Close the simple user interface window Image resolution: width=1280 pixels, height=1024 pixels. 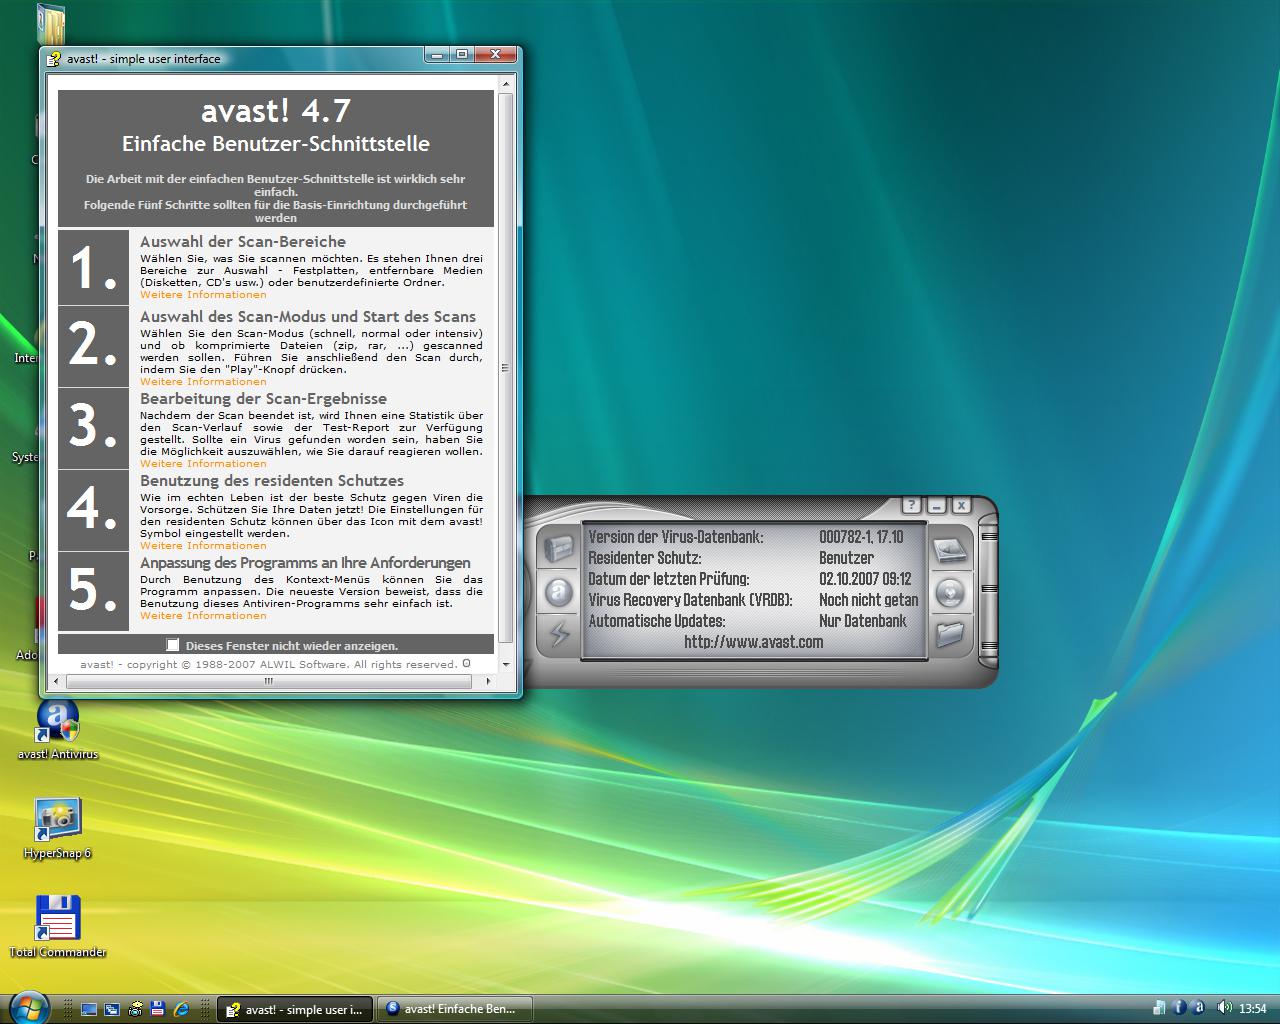tap(496, 55)
